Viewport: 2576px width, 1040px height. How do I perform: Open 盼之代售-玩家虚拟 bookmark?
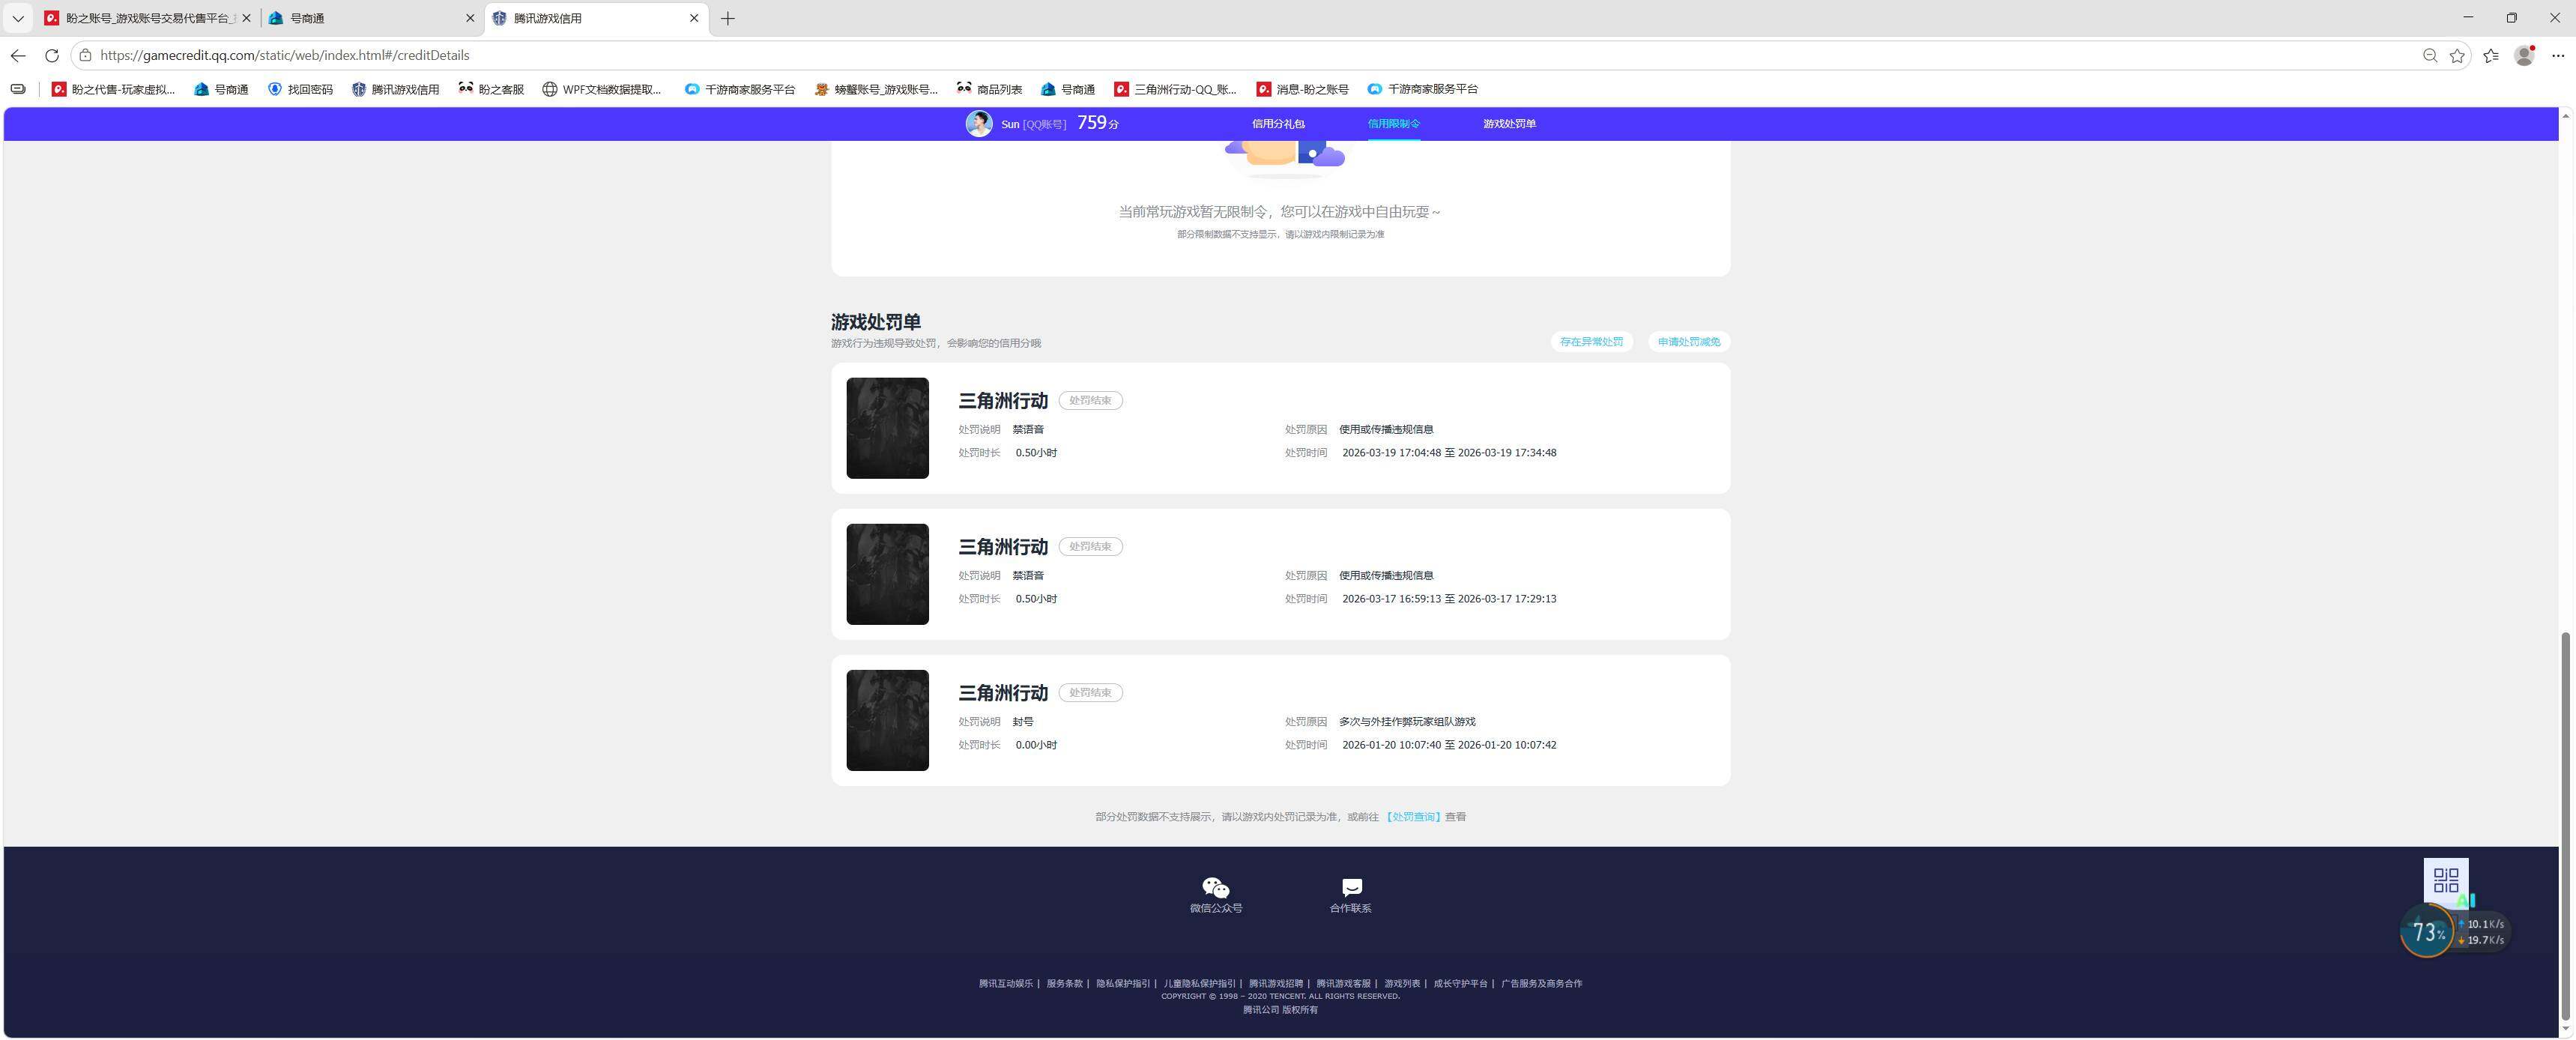113,89
